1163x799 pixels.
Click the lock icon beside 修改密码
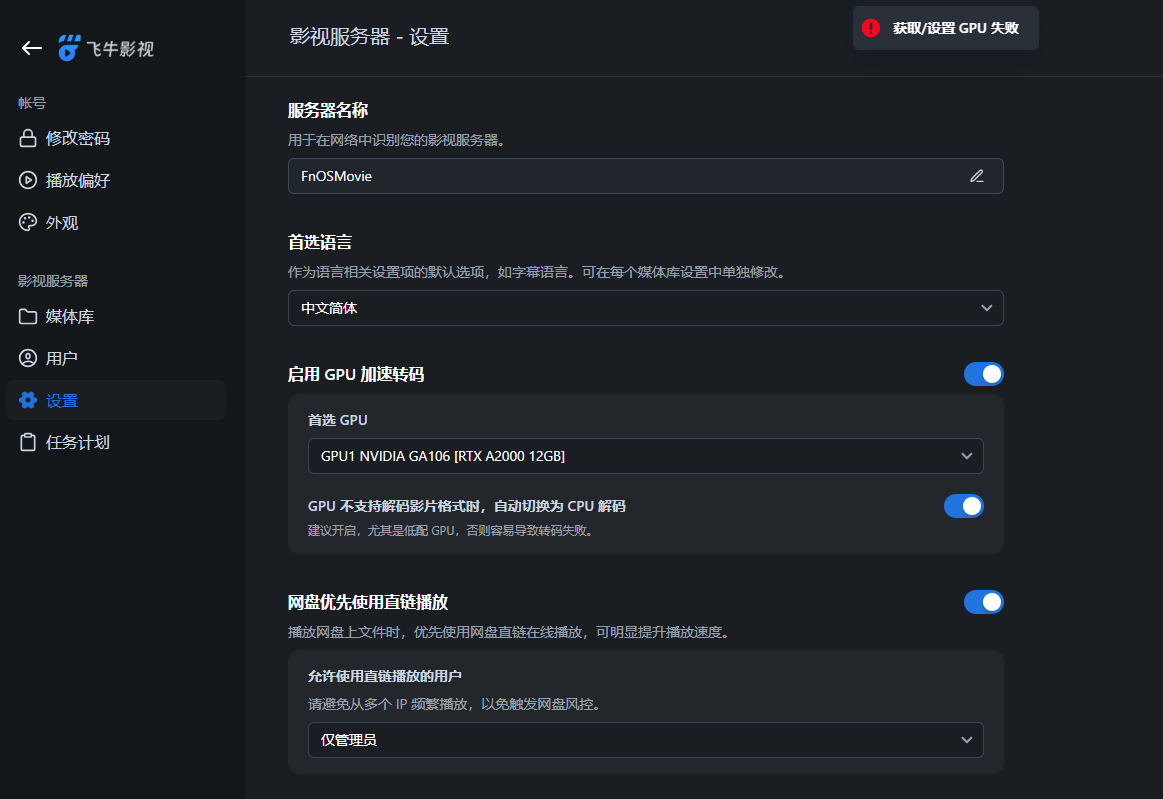click(28, 139)
